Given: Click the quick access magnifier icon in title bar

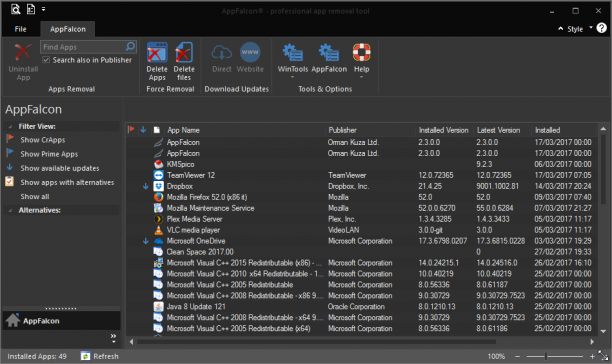Looking at the screenshot, I should [x=15, y=9].
